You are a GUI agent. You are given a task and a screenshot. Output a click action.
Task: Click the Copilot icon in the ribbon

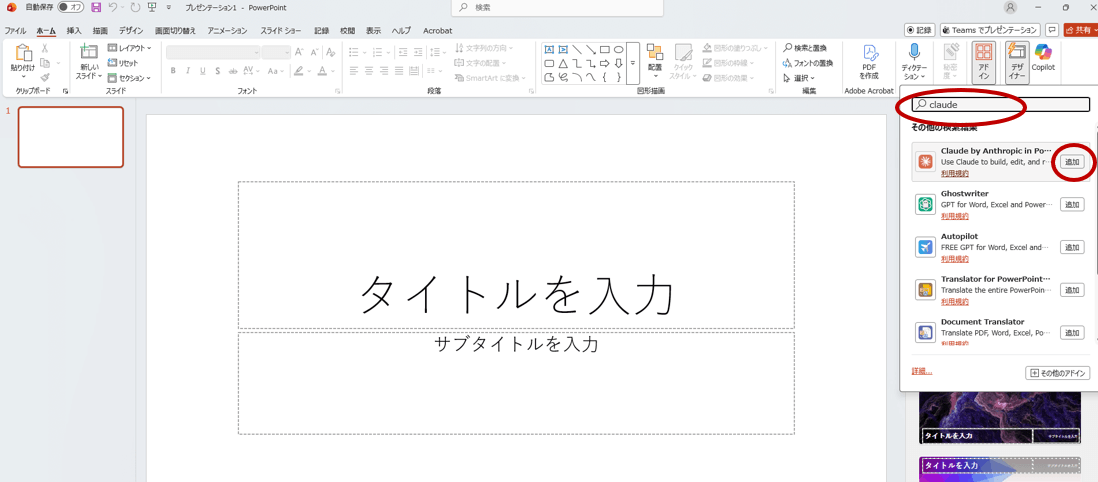pyautogui.click(x=1043, y=57)
